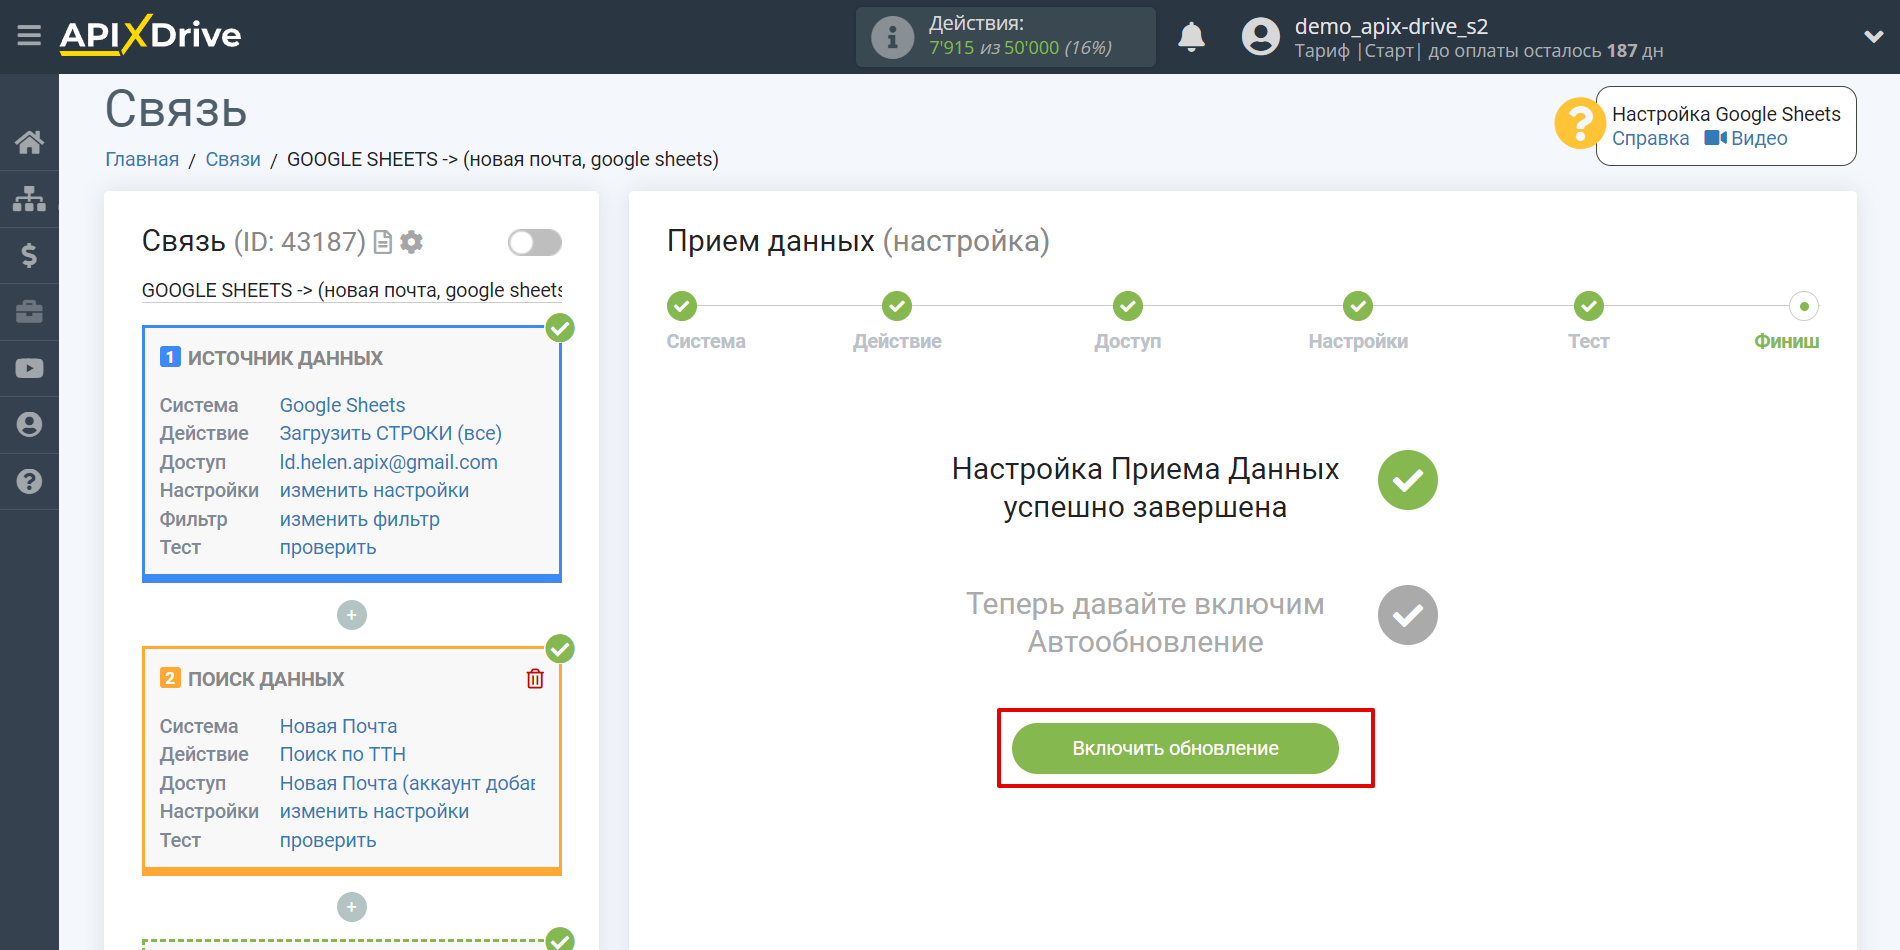This screenshot has height=950, width=1900.
Task: Open connections sitemap sidebar icon
Action: pos(29,199)
